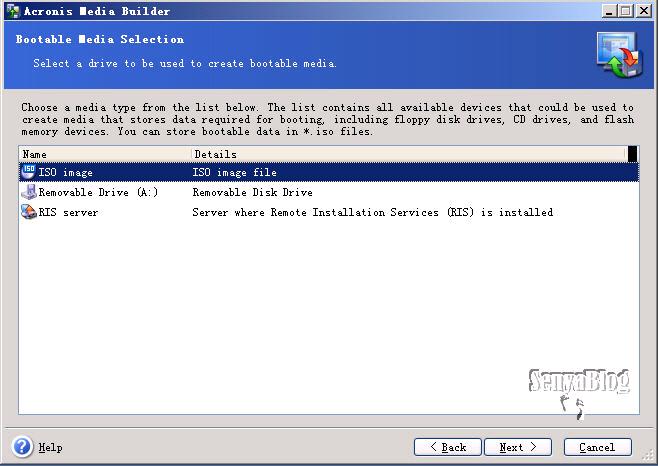Click the ISO image disc icon
Image resolution: width=658 pixels, height=466 pixels.
29,172
